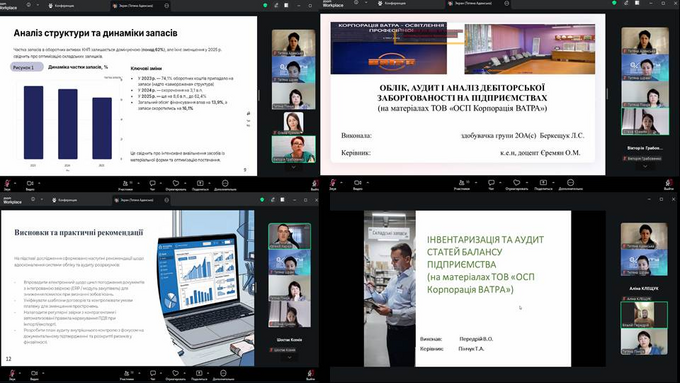
Task: Open Participants panel below the debtor audit slide
Action: 462,185
